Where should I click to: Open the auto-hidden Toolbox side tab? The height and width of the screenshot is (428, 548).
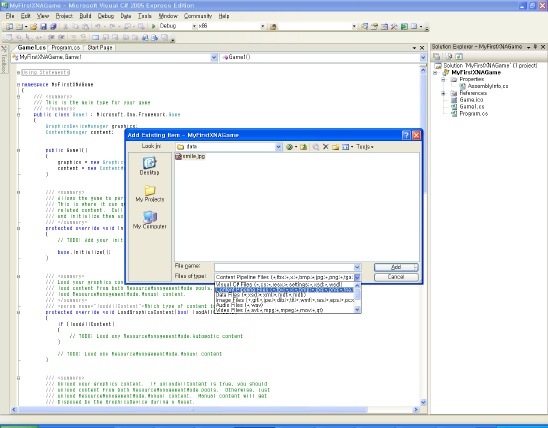pyautogui.click(x=3, y=60)
